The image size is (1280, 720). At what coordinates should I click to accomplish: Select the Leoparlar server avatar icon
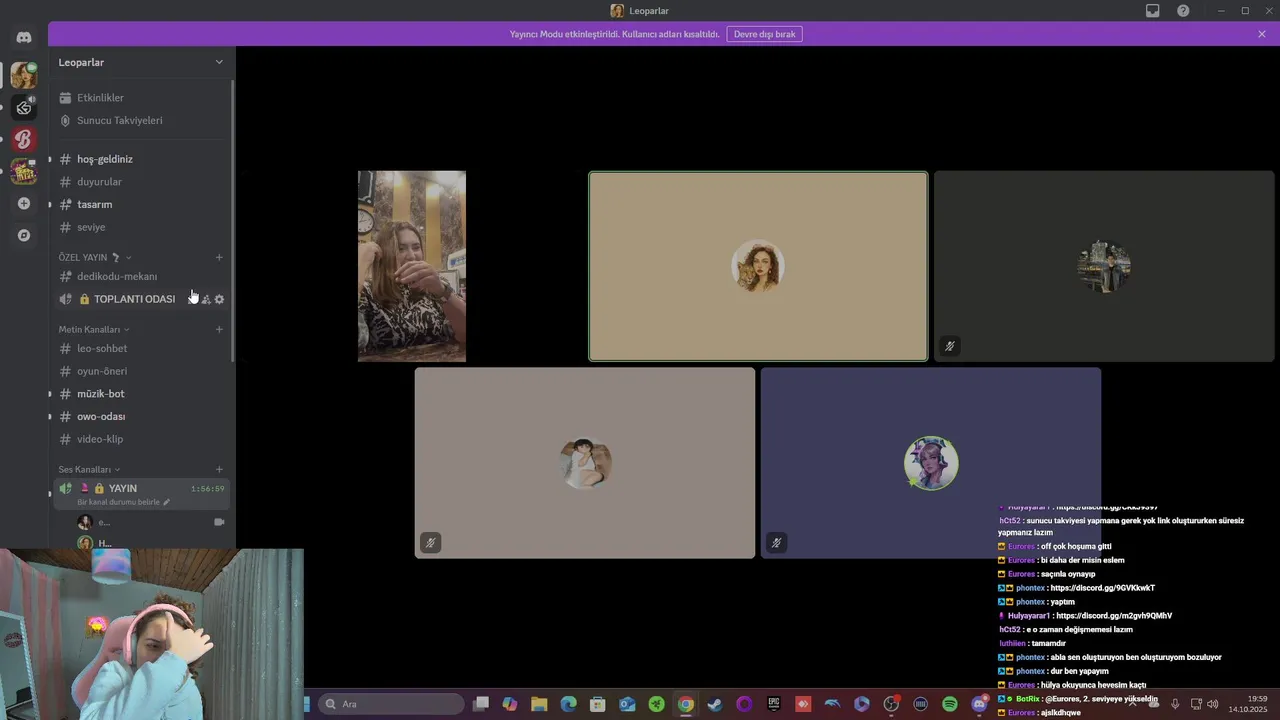click(24, 75)
